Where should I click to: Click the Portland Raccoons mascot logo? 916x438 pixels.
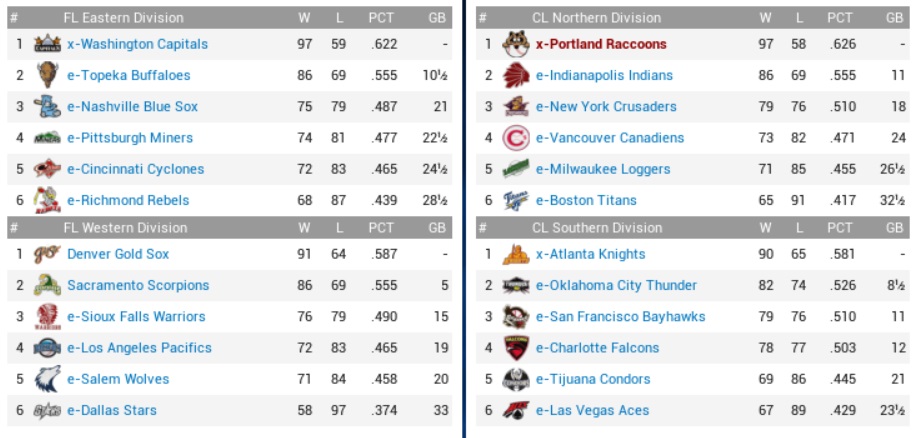[x=515, y=44]
